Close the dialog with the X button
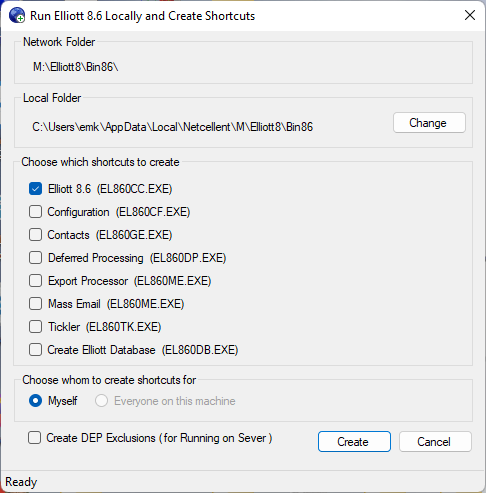486x493 pixels. coord(470,15)
